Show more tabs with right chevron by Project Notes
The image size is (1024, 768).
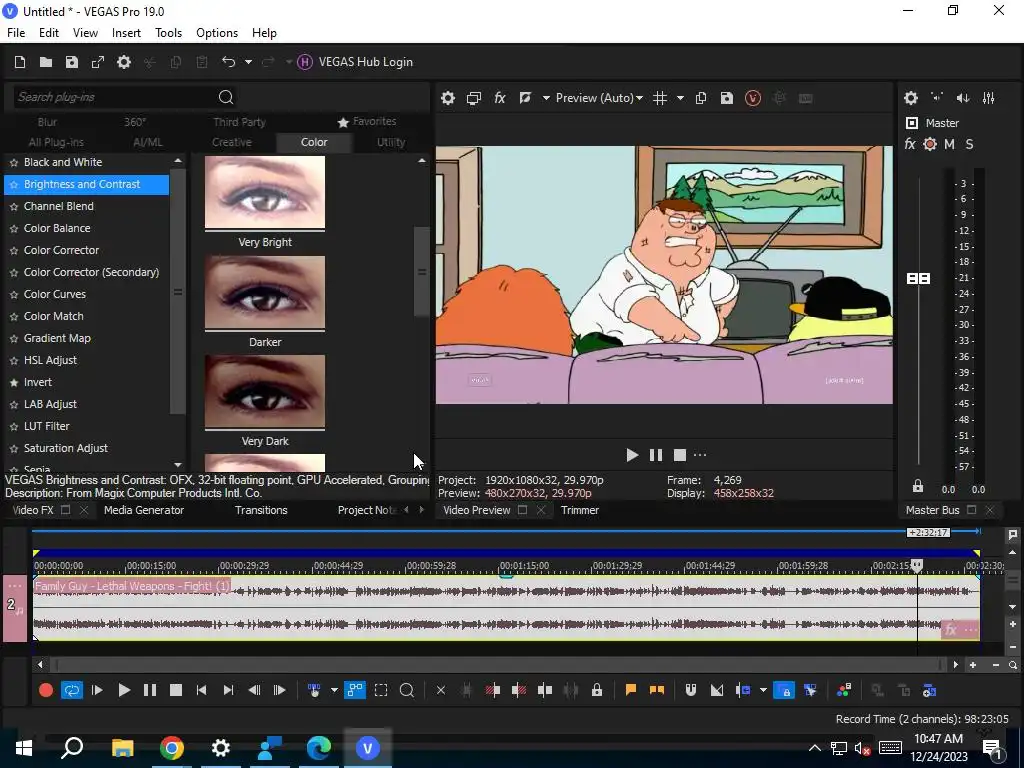(421, 510)
